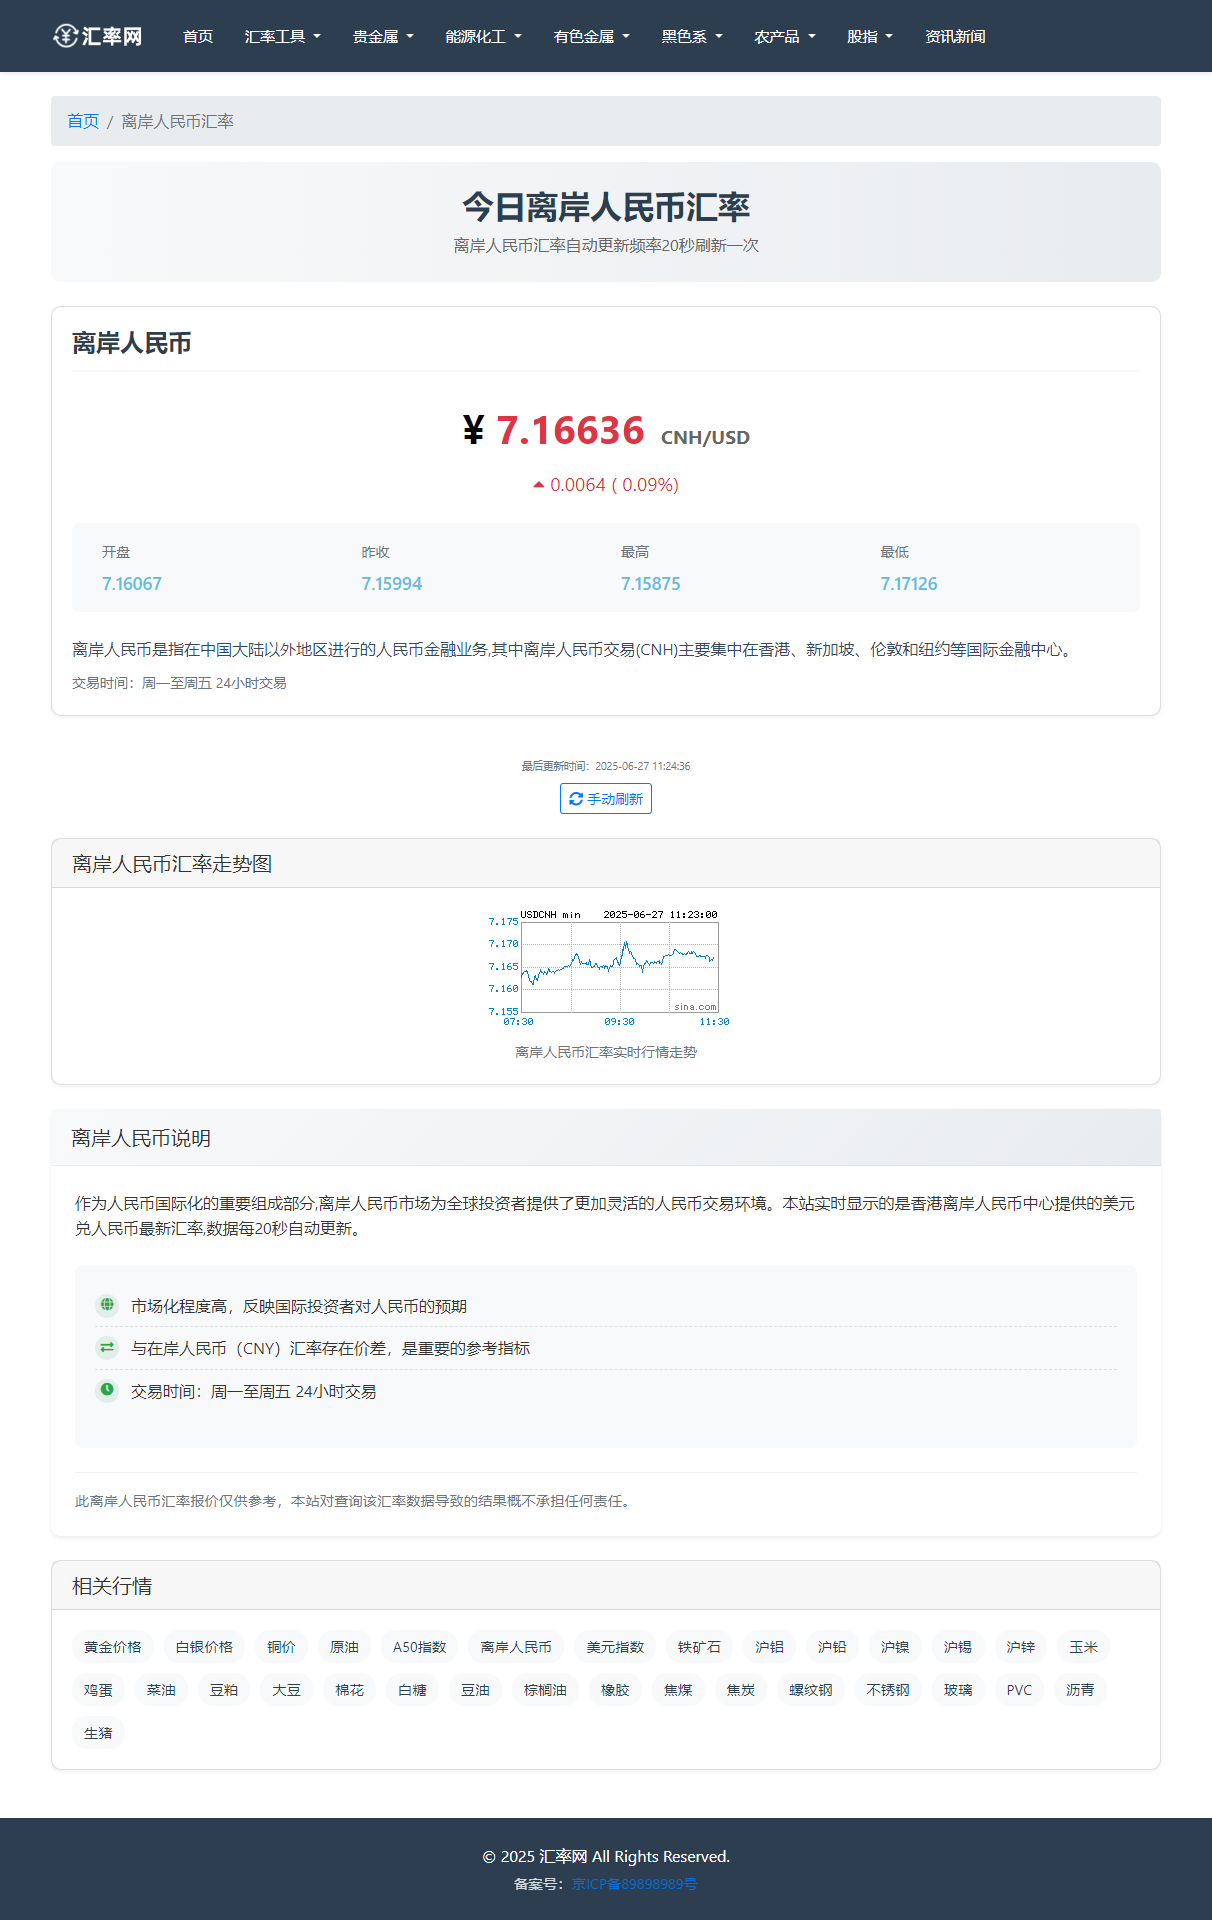This screenshot has width=1212, height=1920.
Task: Select 首页 in the top navigation
Action: coord(198,37)
